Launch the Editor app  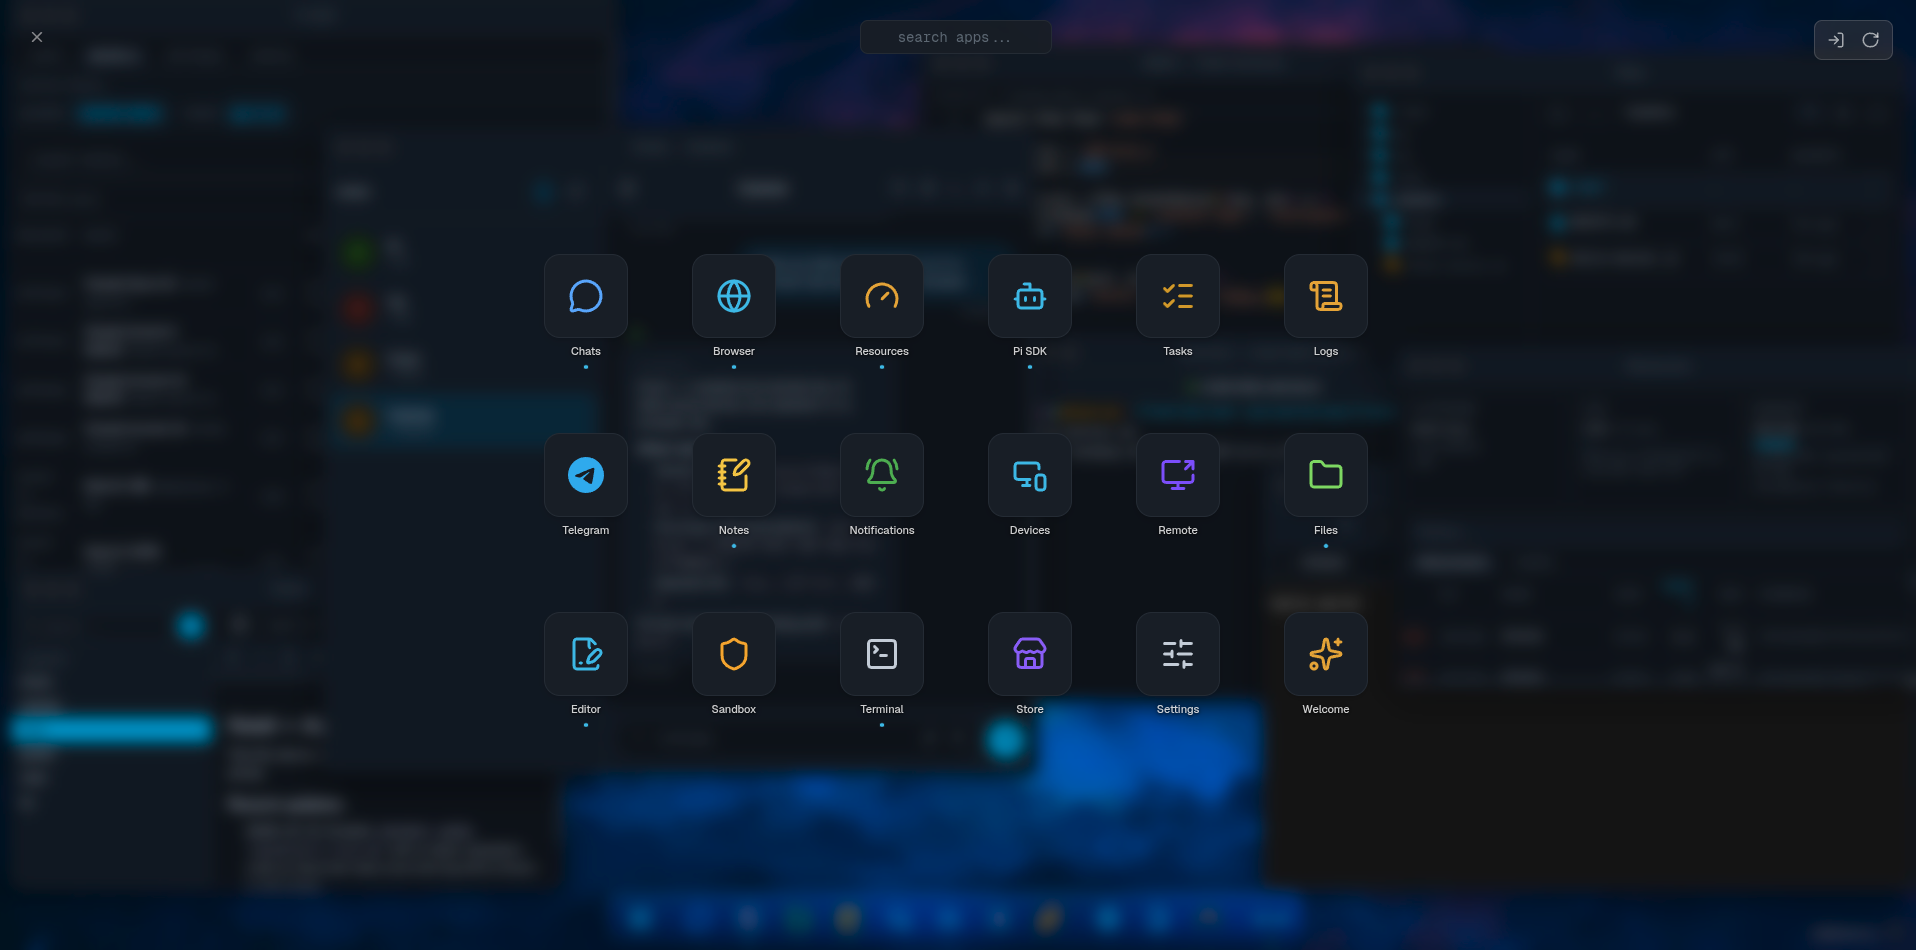[x=585, y=654]
